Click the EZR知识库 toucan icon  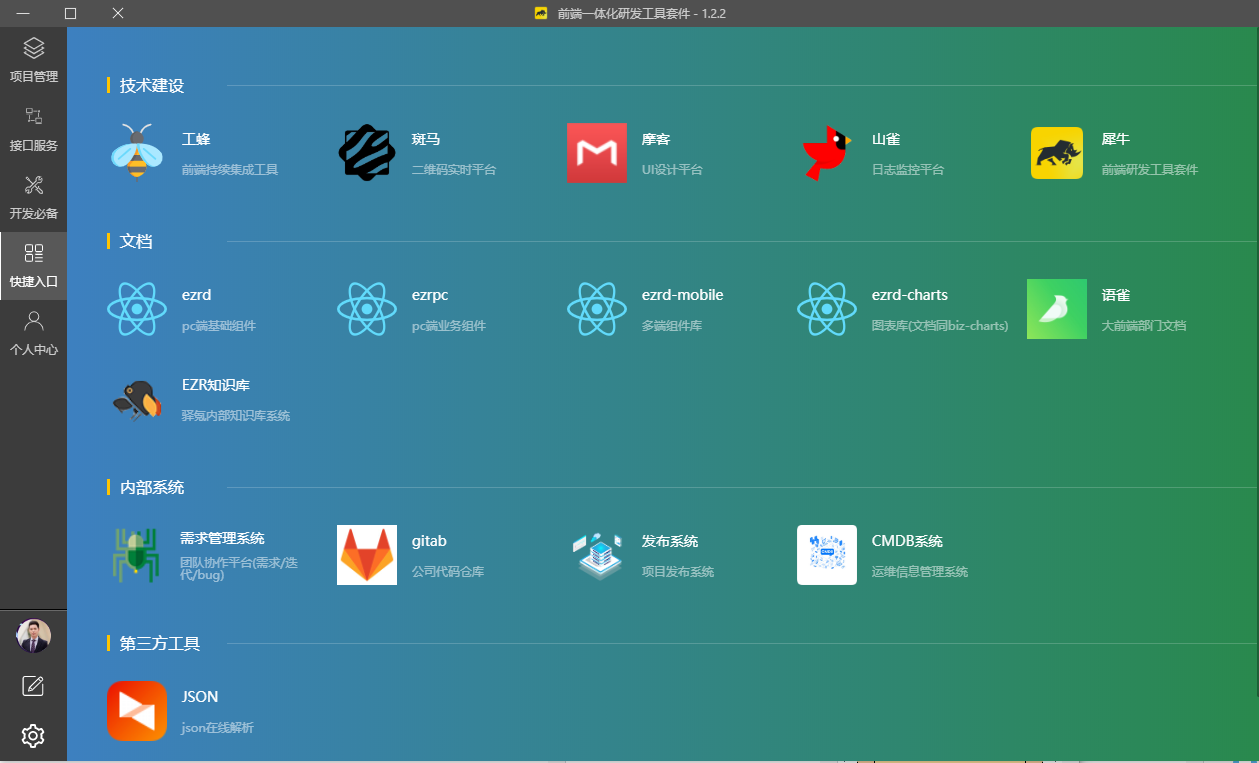[x=137, y=399]
